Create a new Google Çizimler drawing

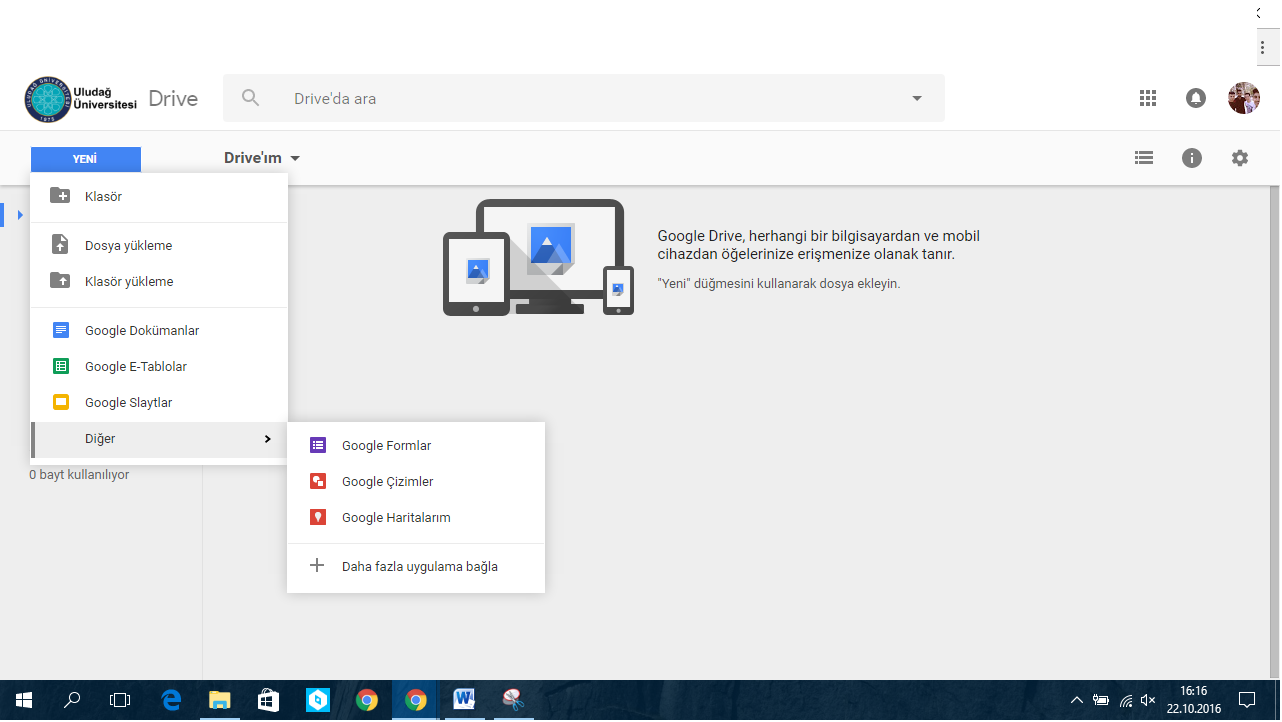[416, 481]
